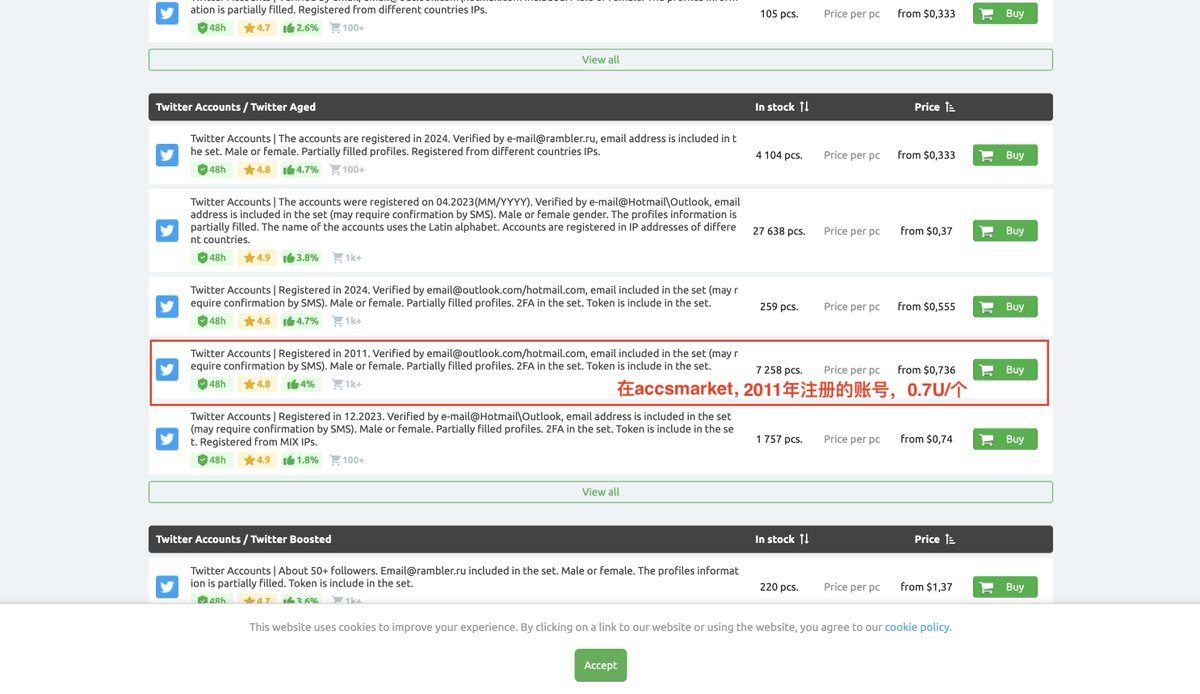The image size is (1200, 694).
Task: Accept the cookie notice
Action: click(600, 665)
